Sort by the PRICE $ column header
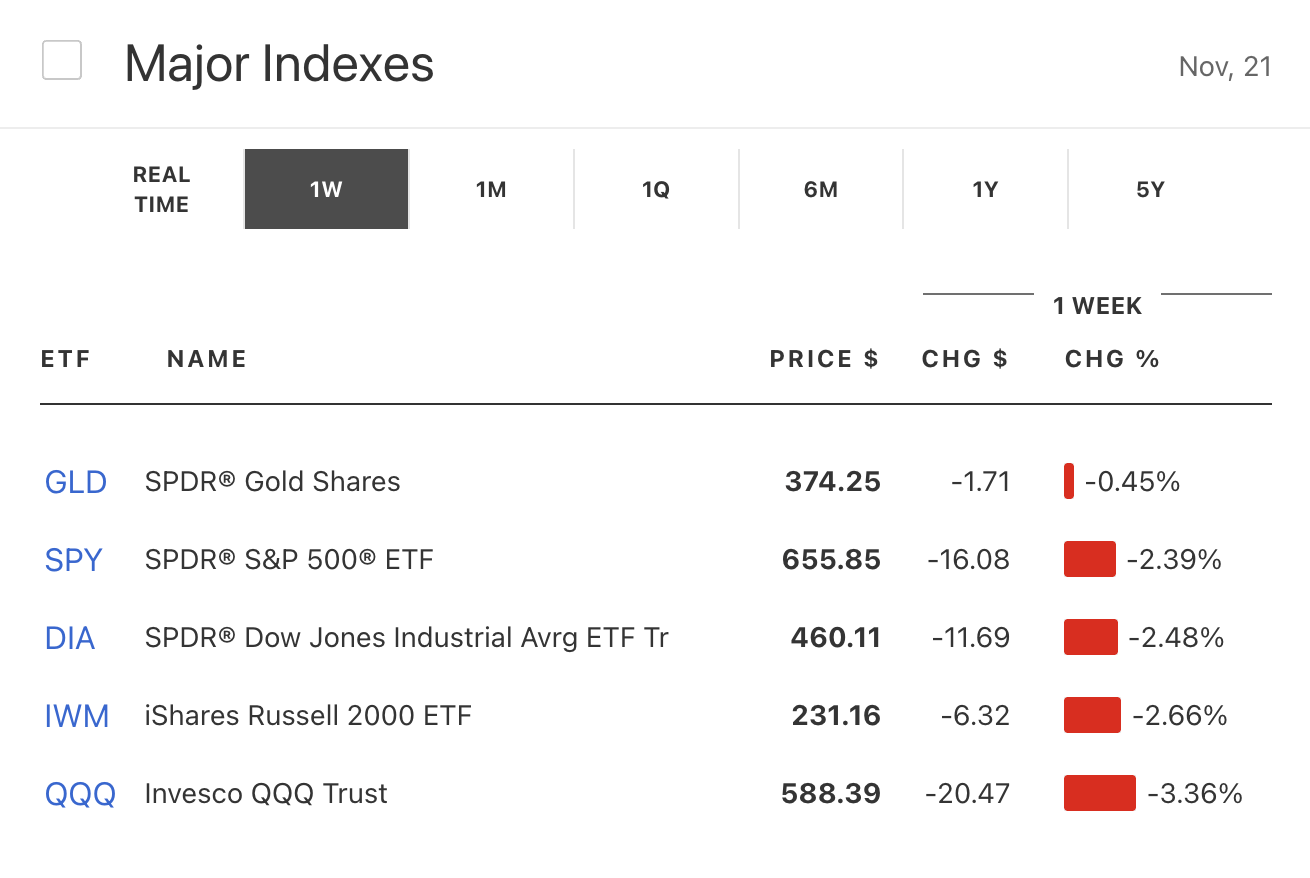Screen dimensions: 1310x878 [824, 359]
